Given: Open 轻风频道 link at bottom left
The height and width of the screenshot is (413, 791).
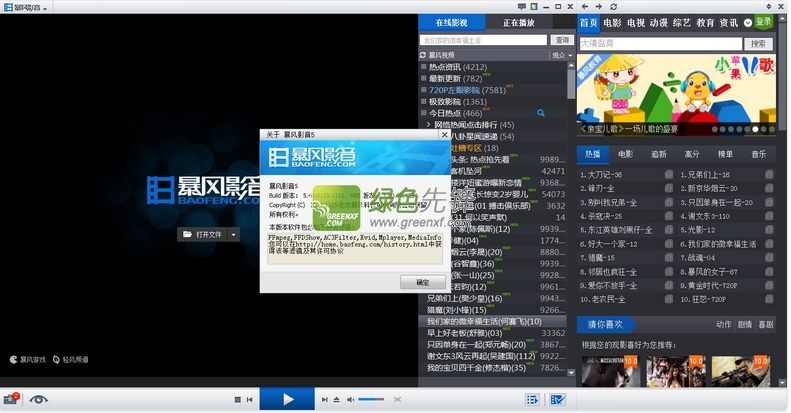Looking at the screenshot, I should (71, 360).
